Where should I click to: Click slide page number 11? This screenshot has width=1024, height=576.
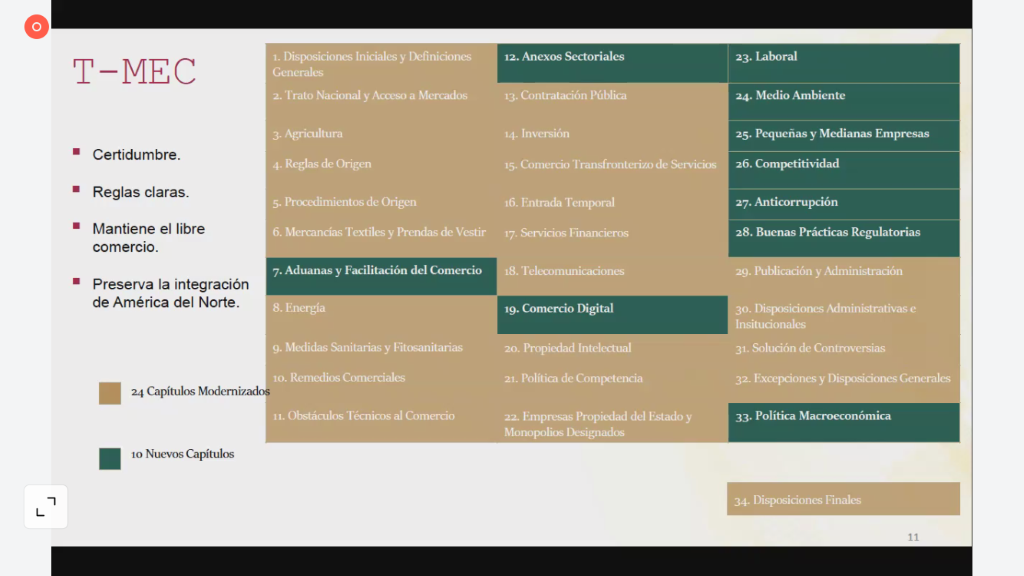(913, 537)
